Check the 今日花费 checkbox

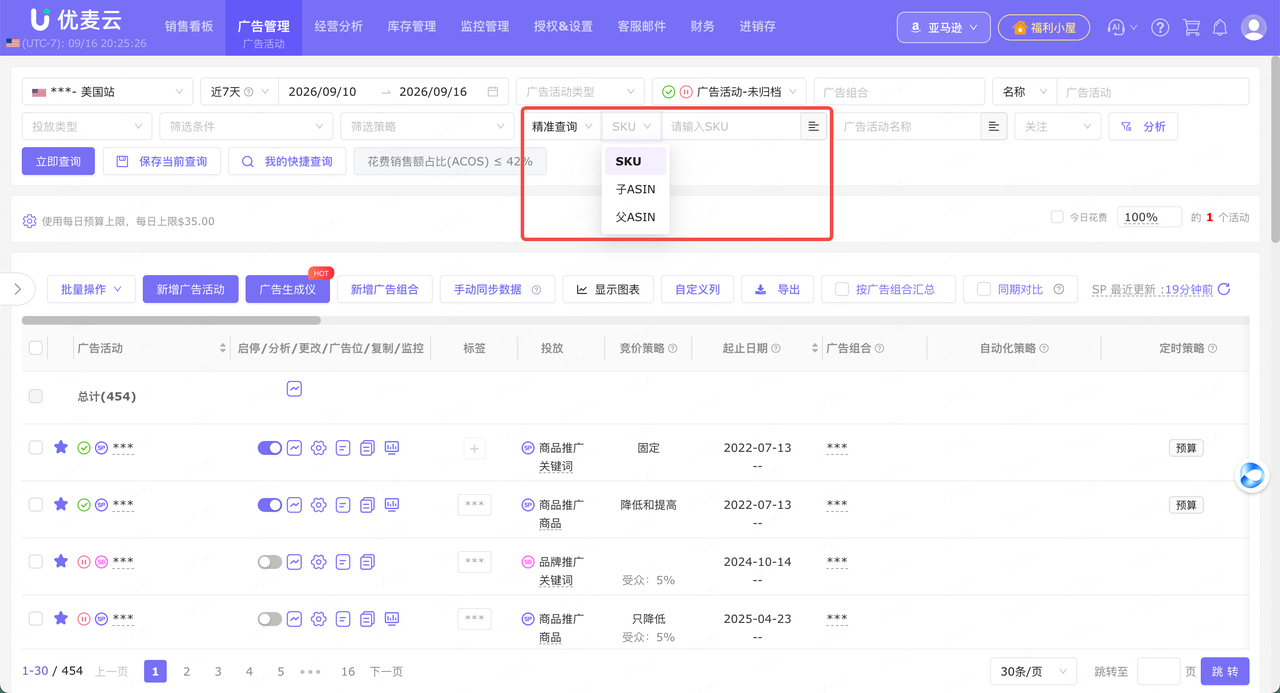[x=1057, y=217]
